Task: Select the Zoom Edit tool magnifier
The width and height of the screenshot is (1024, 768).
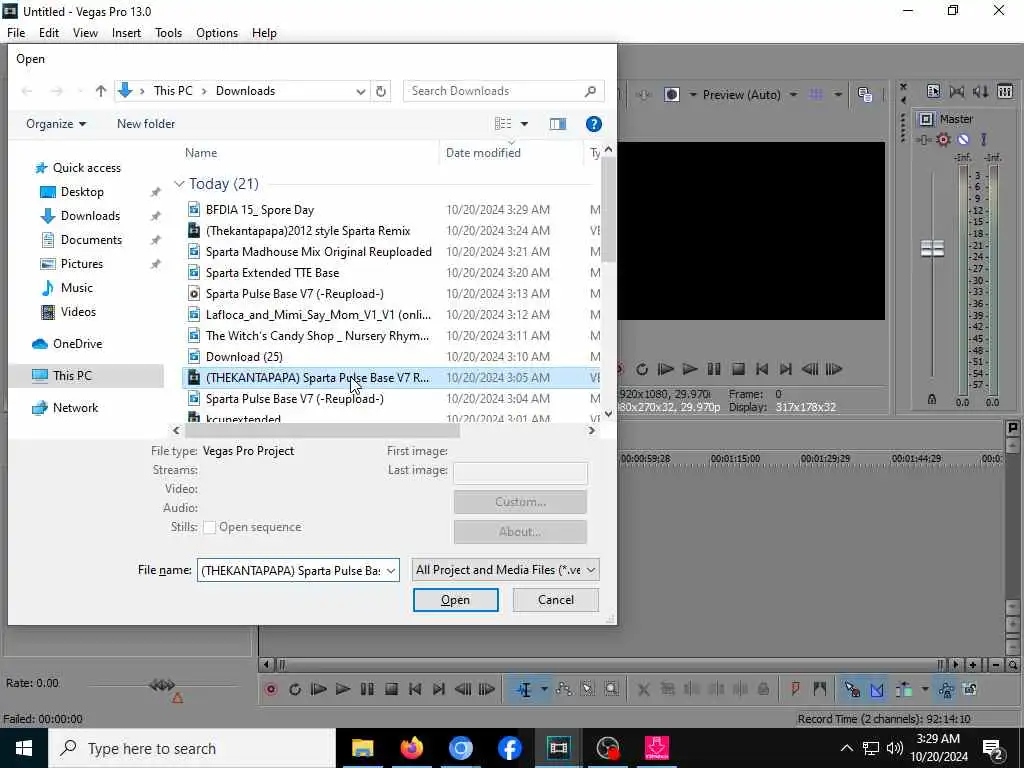Action: click(x=611, y=689)
